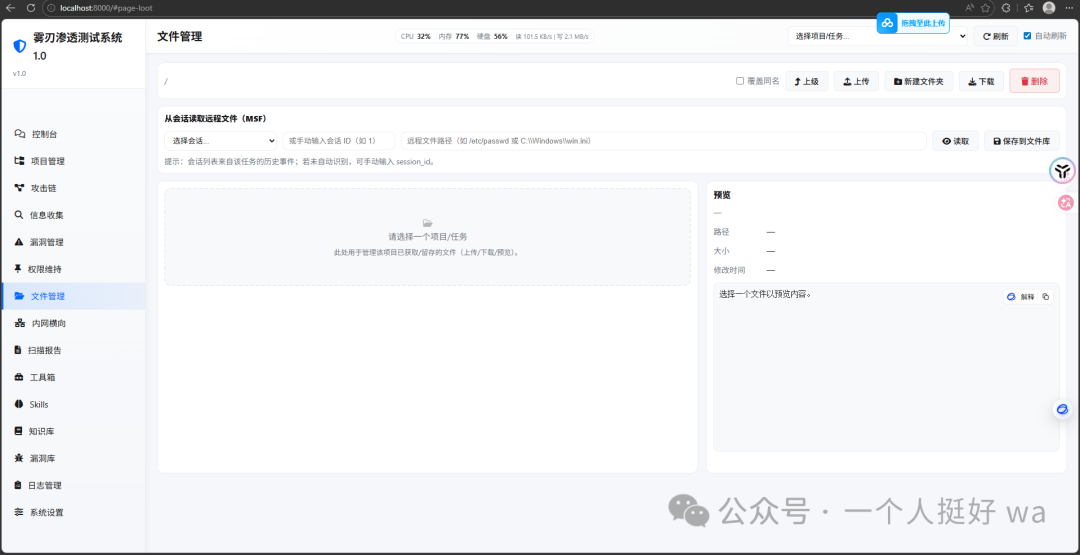Click the 新建文件夹 button

(x=919, y=81)
